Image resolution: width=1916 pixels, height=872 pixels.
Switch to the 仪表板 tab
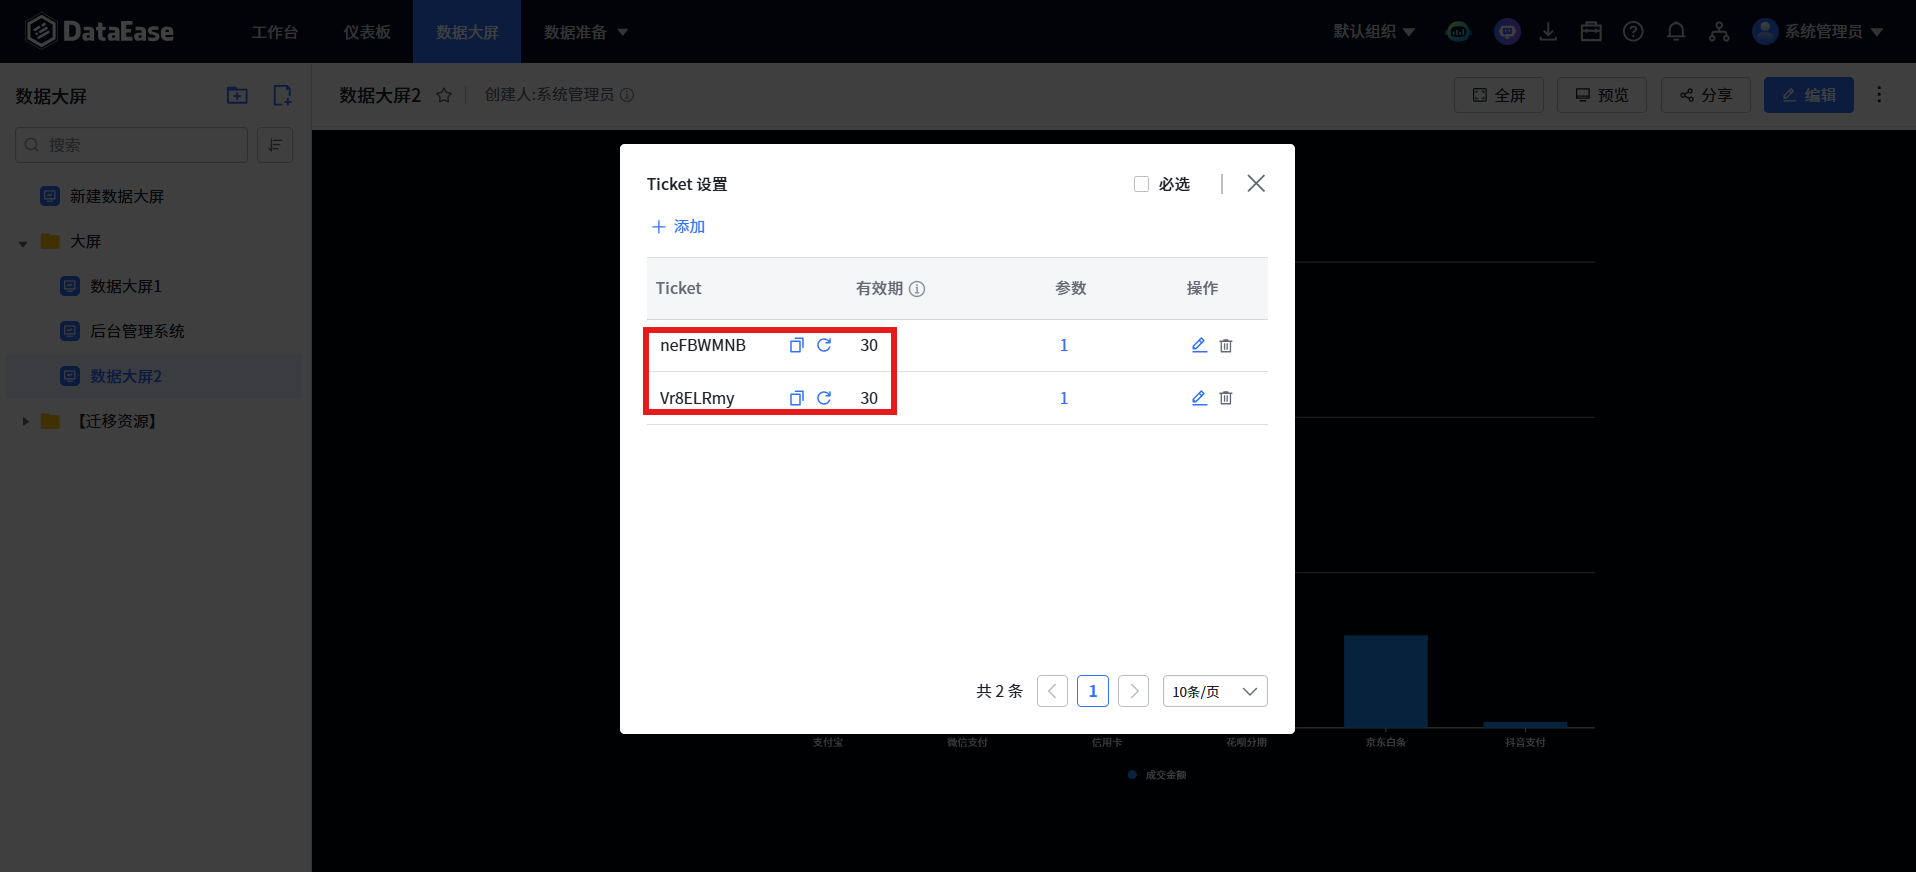pyautogui.click(x=367, y=32)
